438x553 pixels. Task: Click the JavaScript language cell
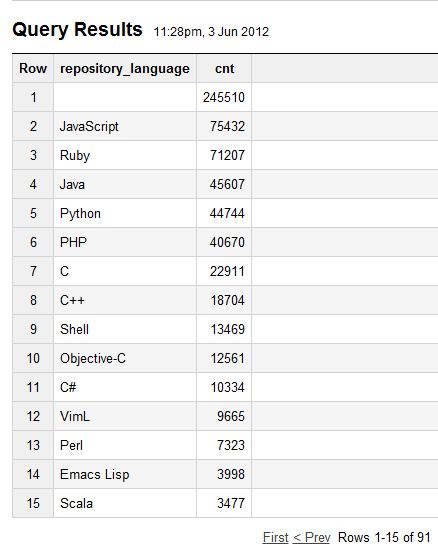[125, 126]
